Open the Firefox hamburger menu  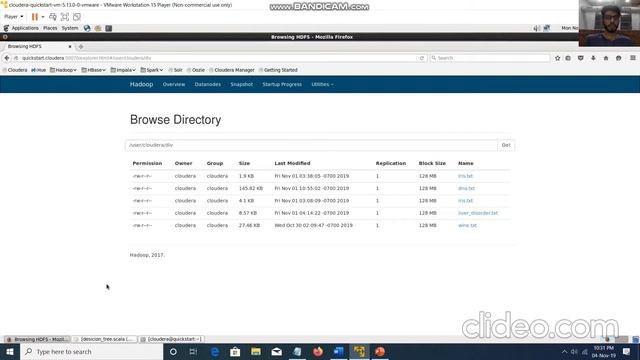(633, 58)
